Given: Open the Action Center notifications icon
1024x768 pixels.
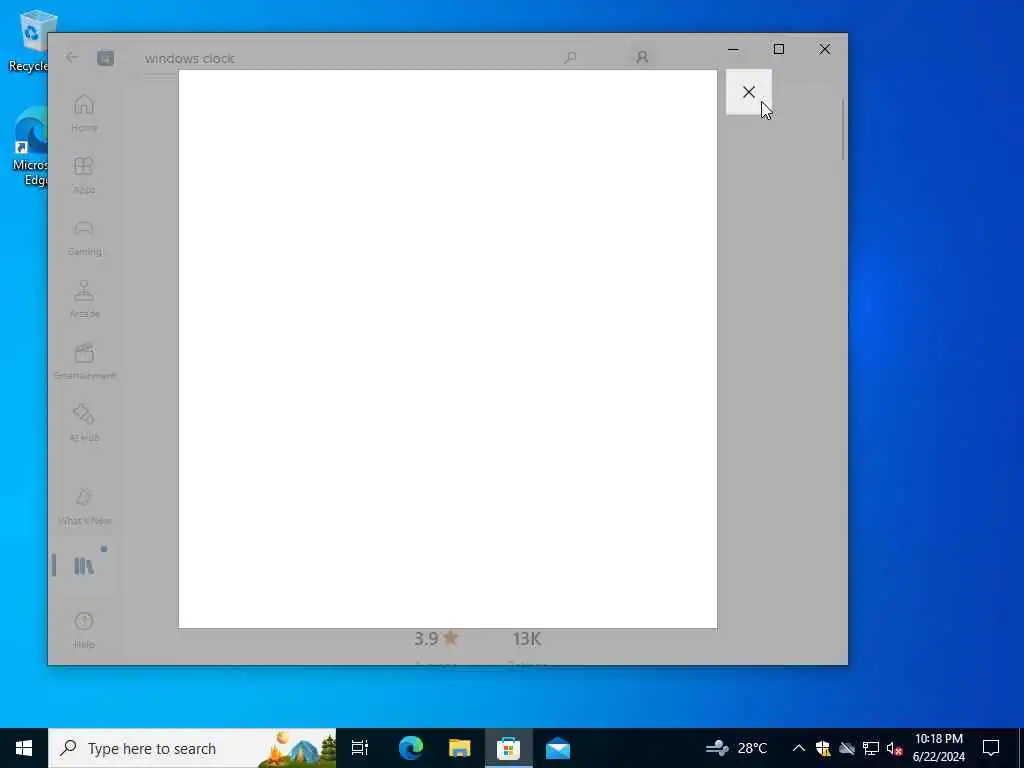Looking at the screenshot, I should tap(991, 748).
